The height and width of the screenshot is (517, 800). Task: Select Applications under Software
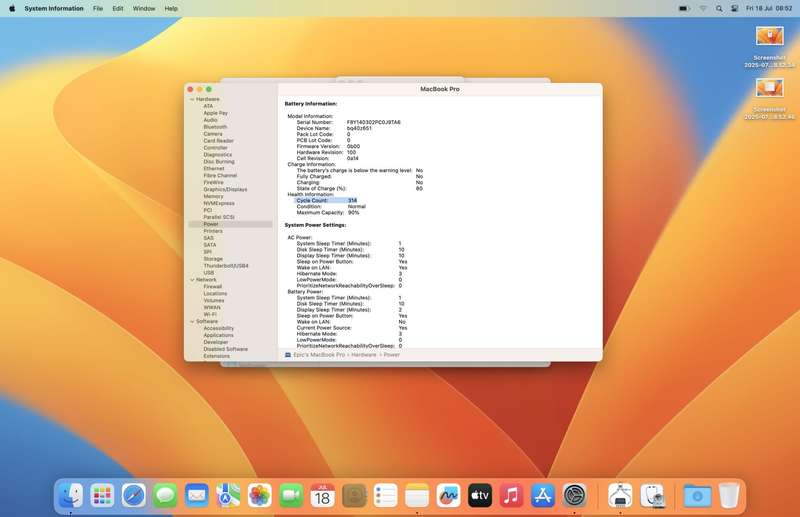click(218, 335)
